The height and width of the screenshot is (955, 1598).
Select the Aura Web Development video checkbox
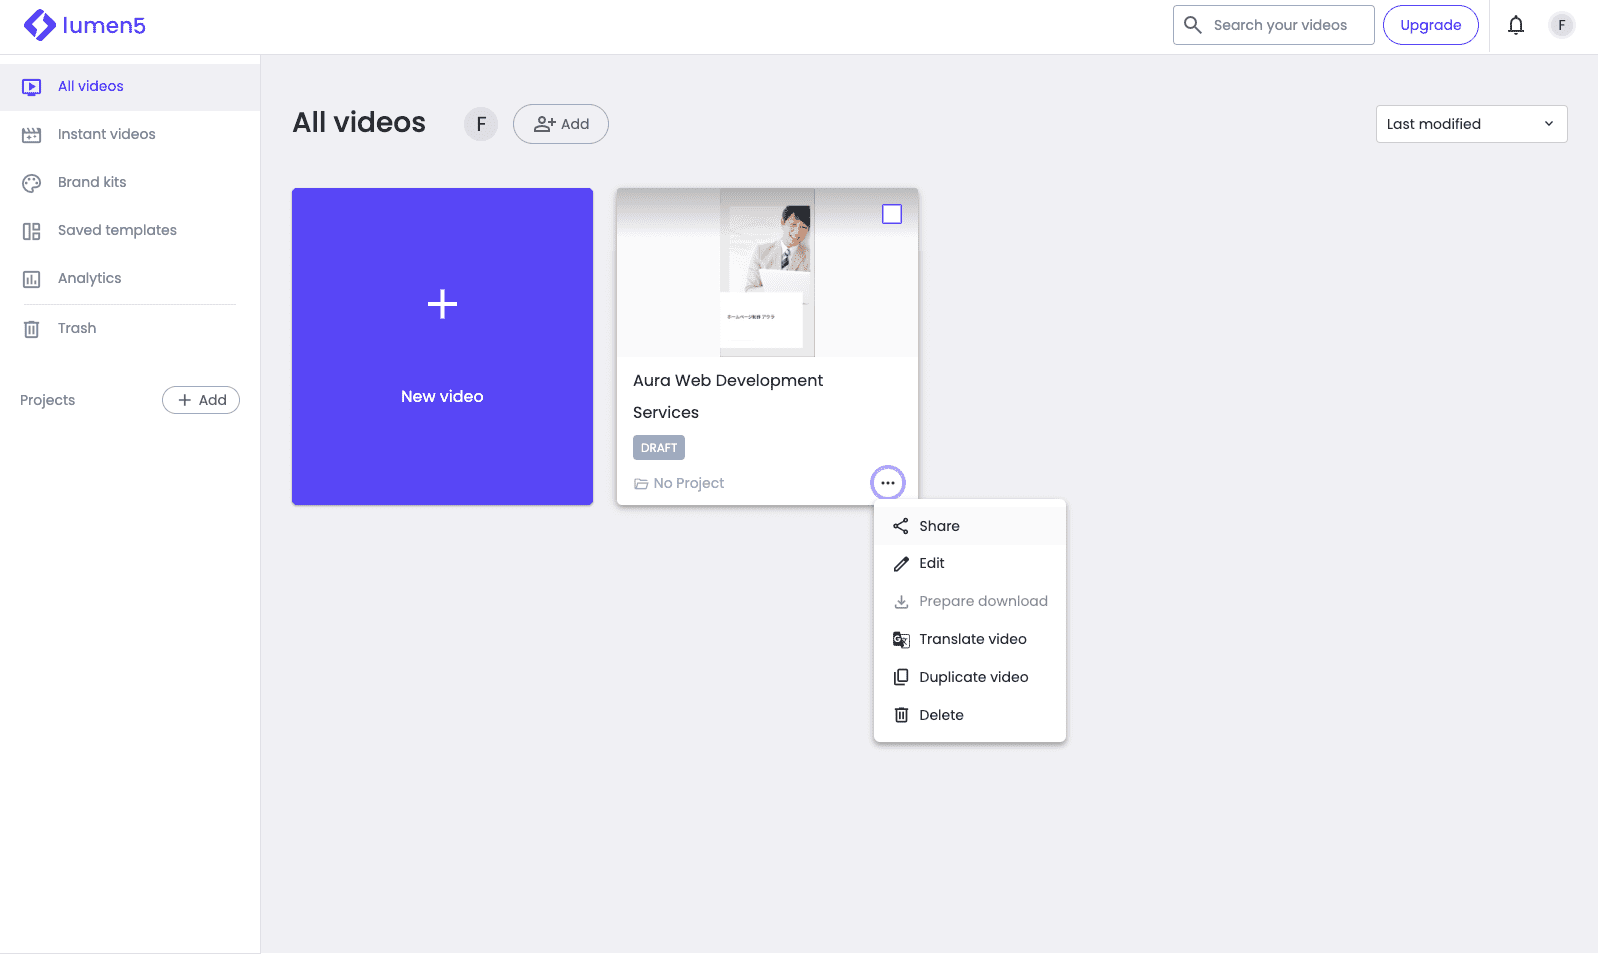891,214
